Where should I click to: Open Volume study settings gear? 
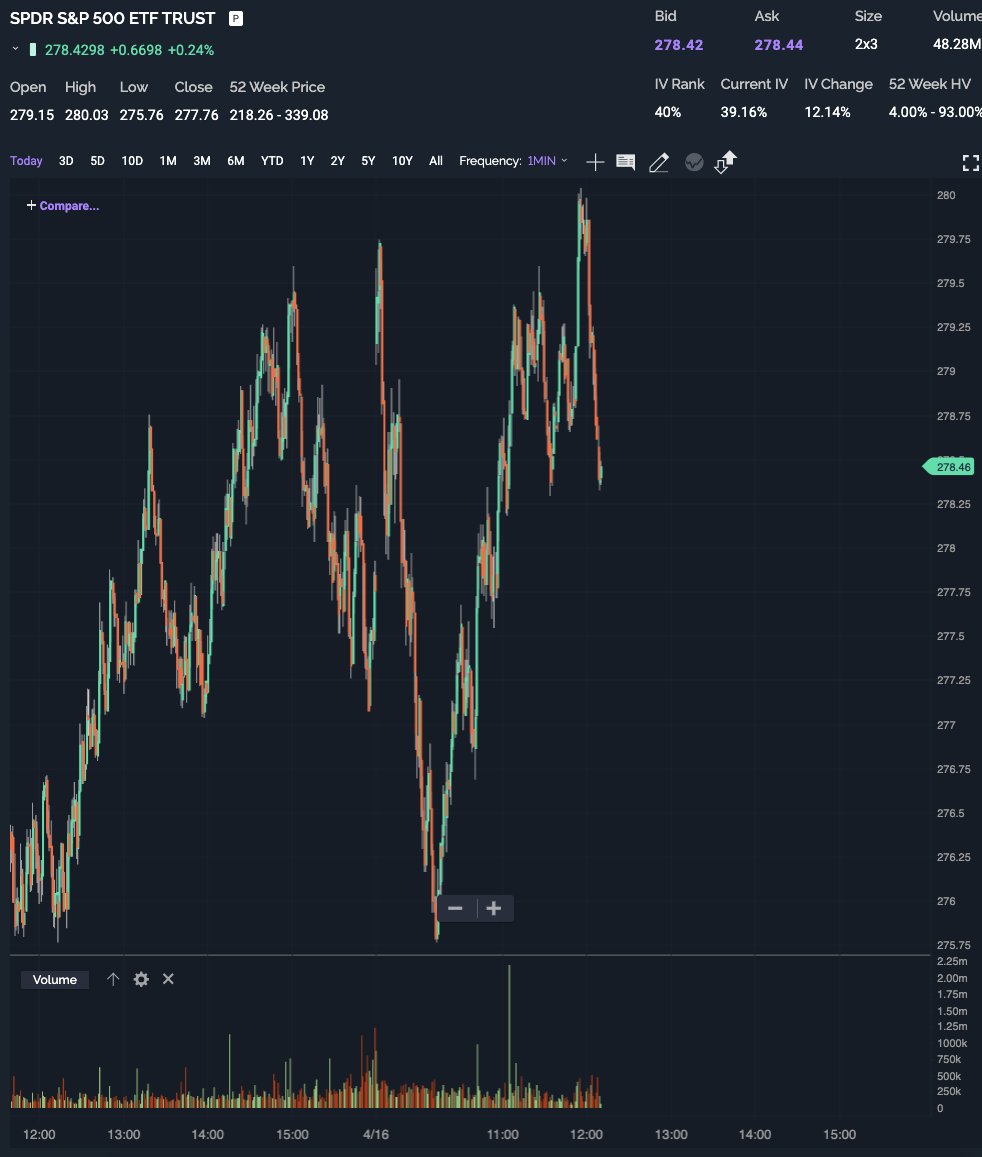coord(141,979)
